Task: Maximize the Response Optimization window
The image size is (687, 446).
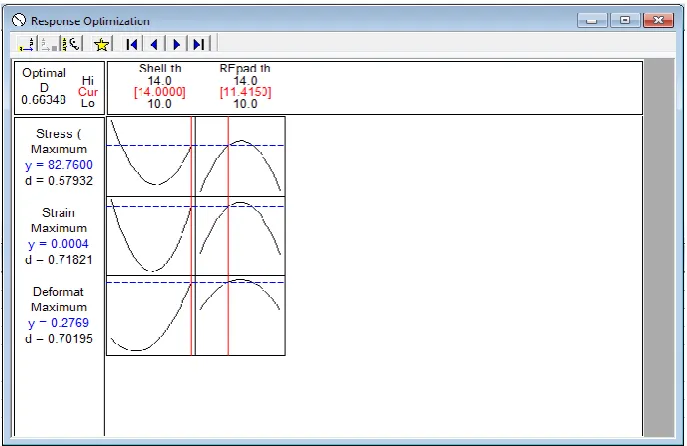Action: pos(625,20)
